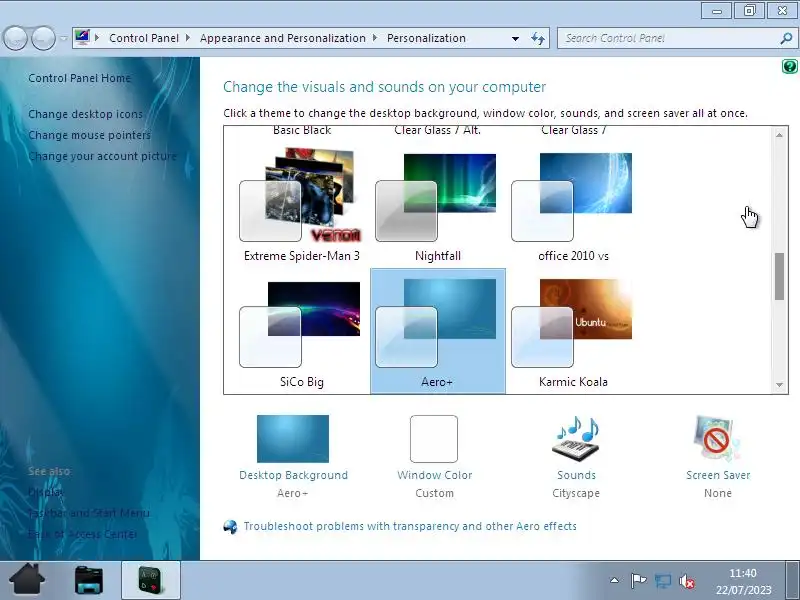Open Action Center flag tray icon
The image size is (800, 600).
pyautogui.click(x=638, y=580)
